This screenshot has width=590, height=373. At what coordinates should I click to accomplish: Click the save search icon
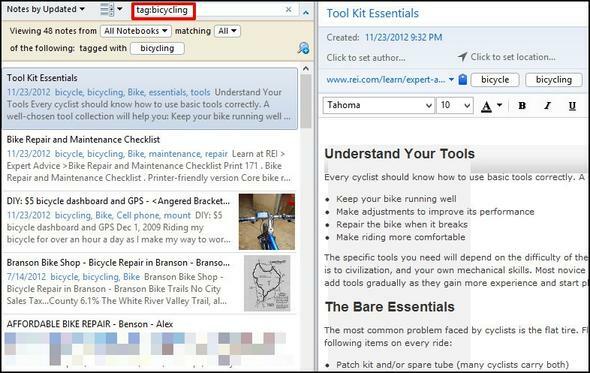pos(304,48)
